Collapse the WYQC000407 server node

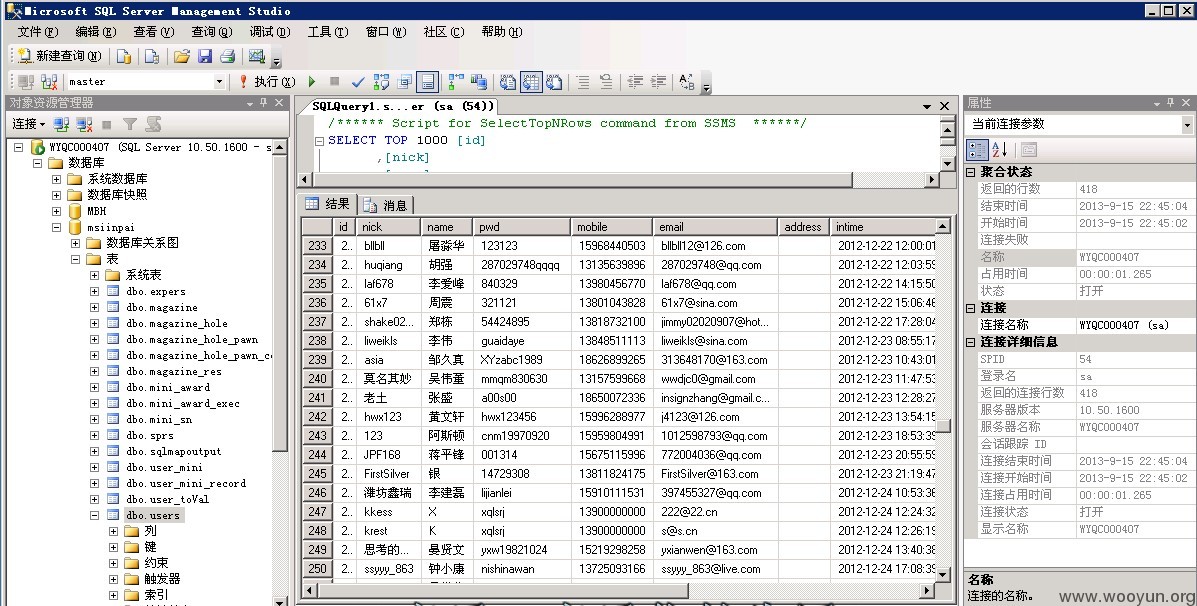18,147
